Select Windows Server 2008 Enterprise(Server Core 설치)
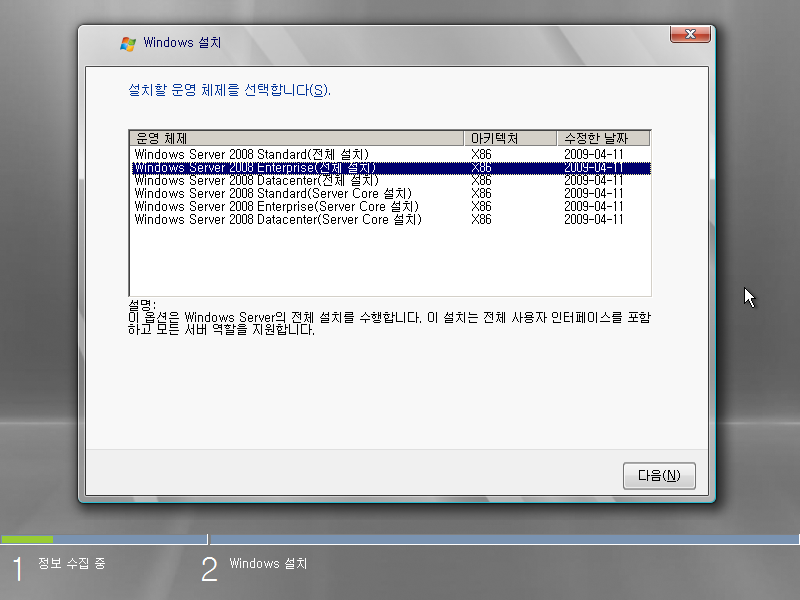 (x=391, y=207)
